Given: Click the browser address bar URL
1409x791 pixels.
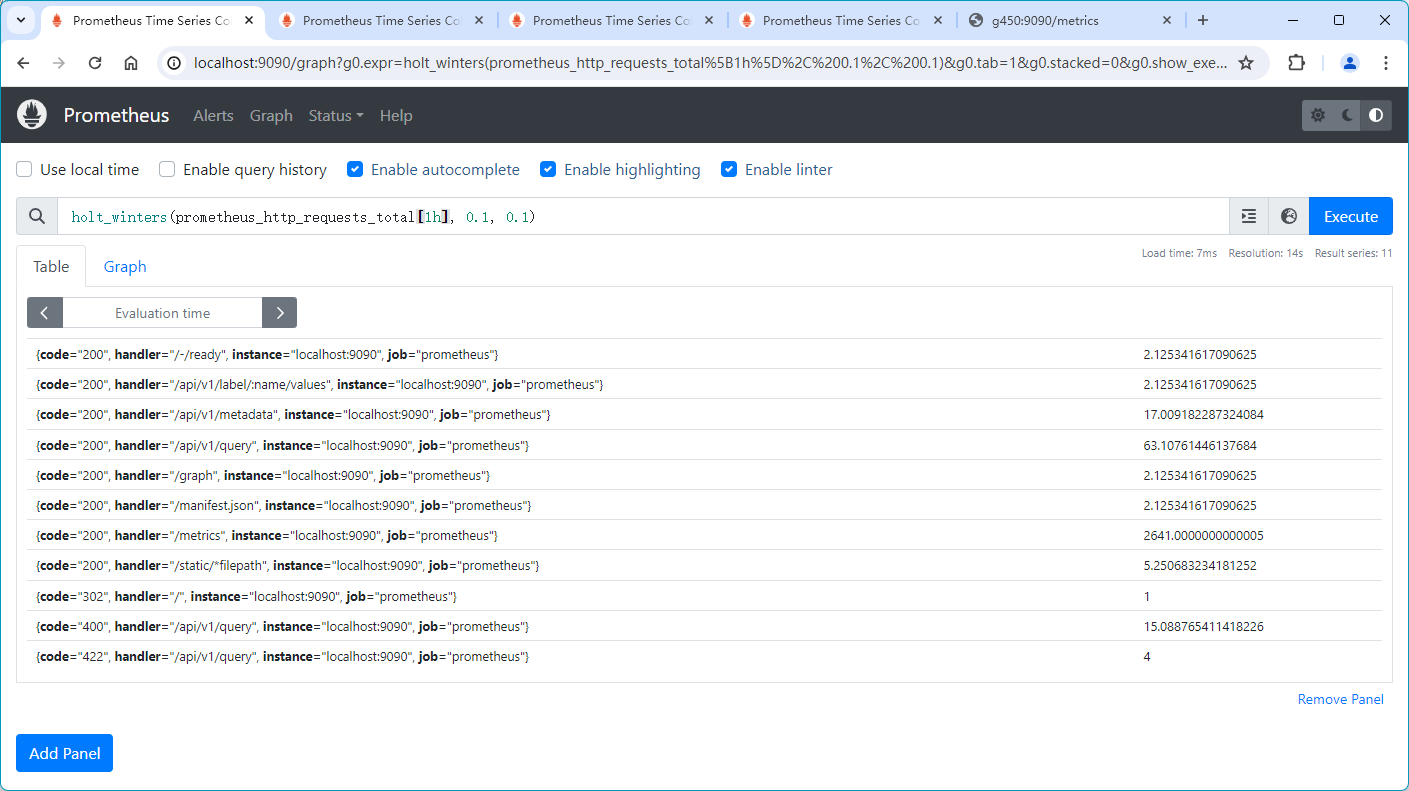Looking at the screenshot, I should click(x=710, y=63).
